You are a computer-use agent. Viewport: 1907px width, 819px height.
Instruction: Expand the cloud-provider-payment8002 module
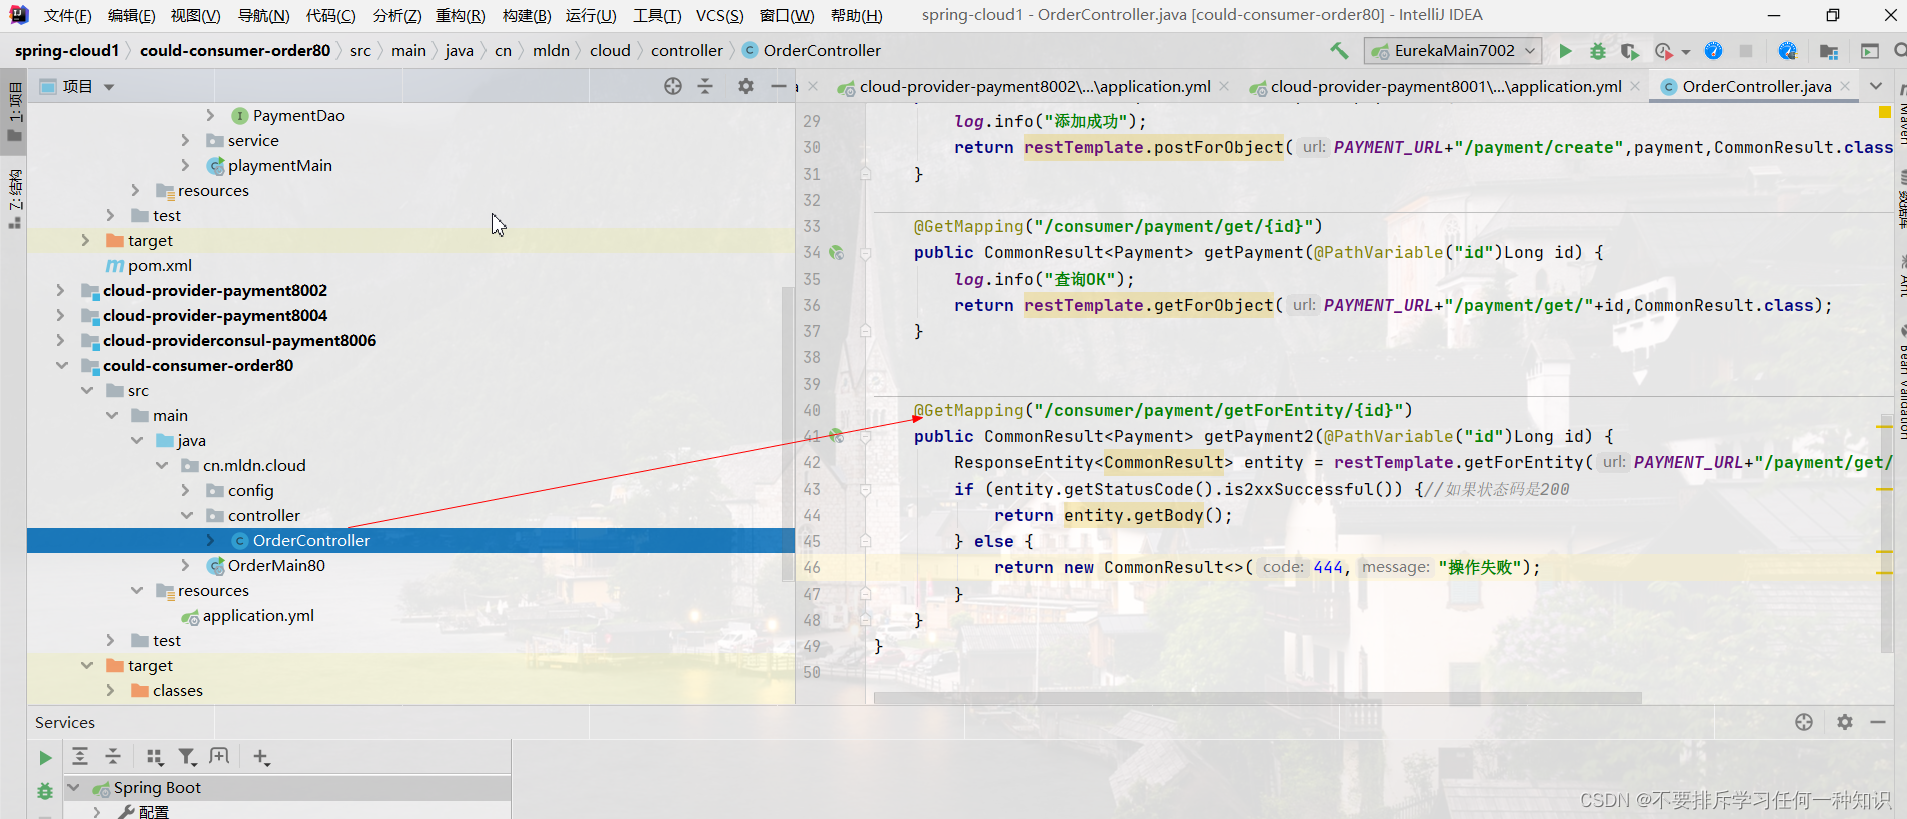pyautogui.click(x=60, y=290)
